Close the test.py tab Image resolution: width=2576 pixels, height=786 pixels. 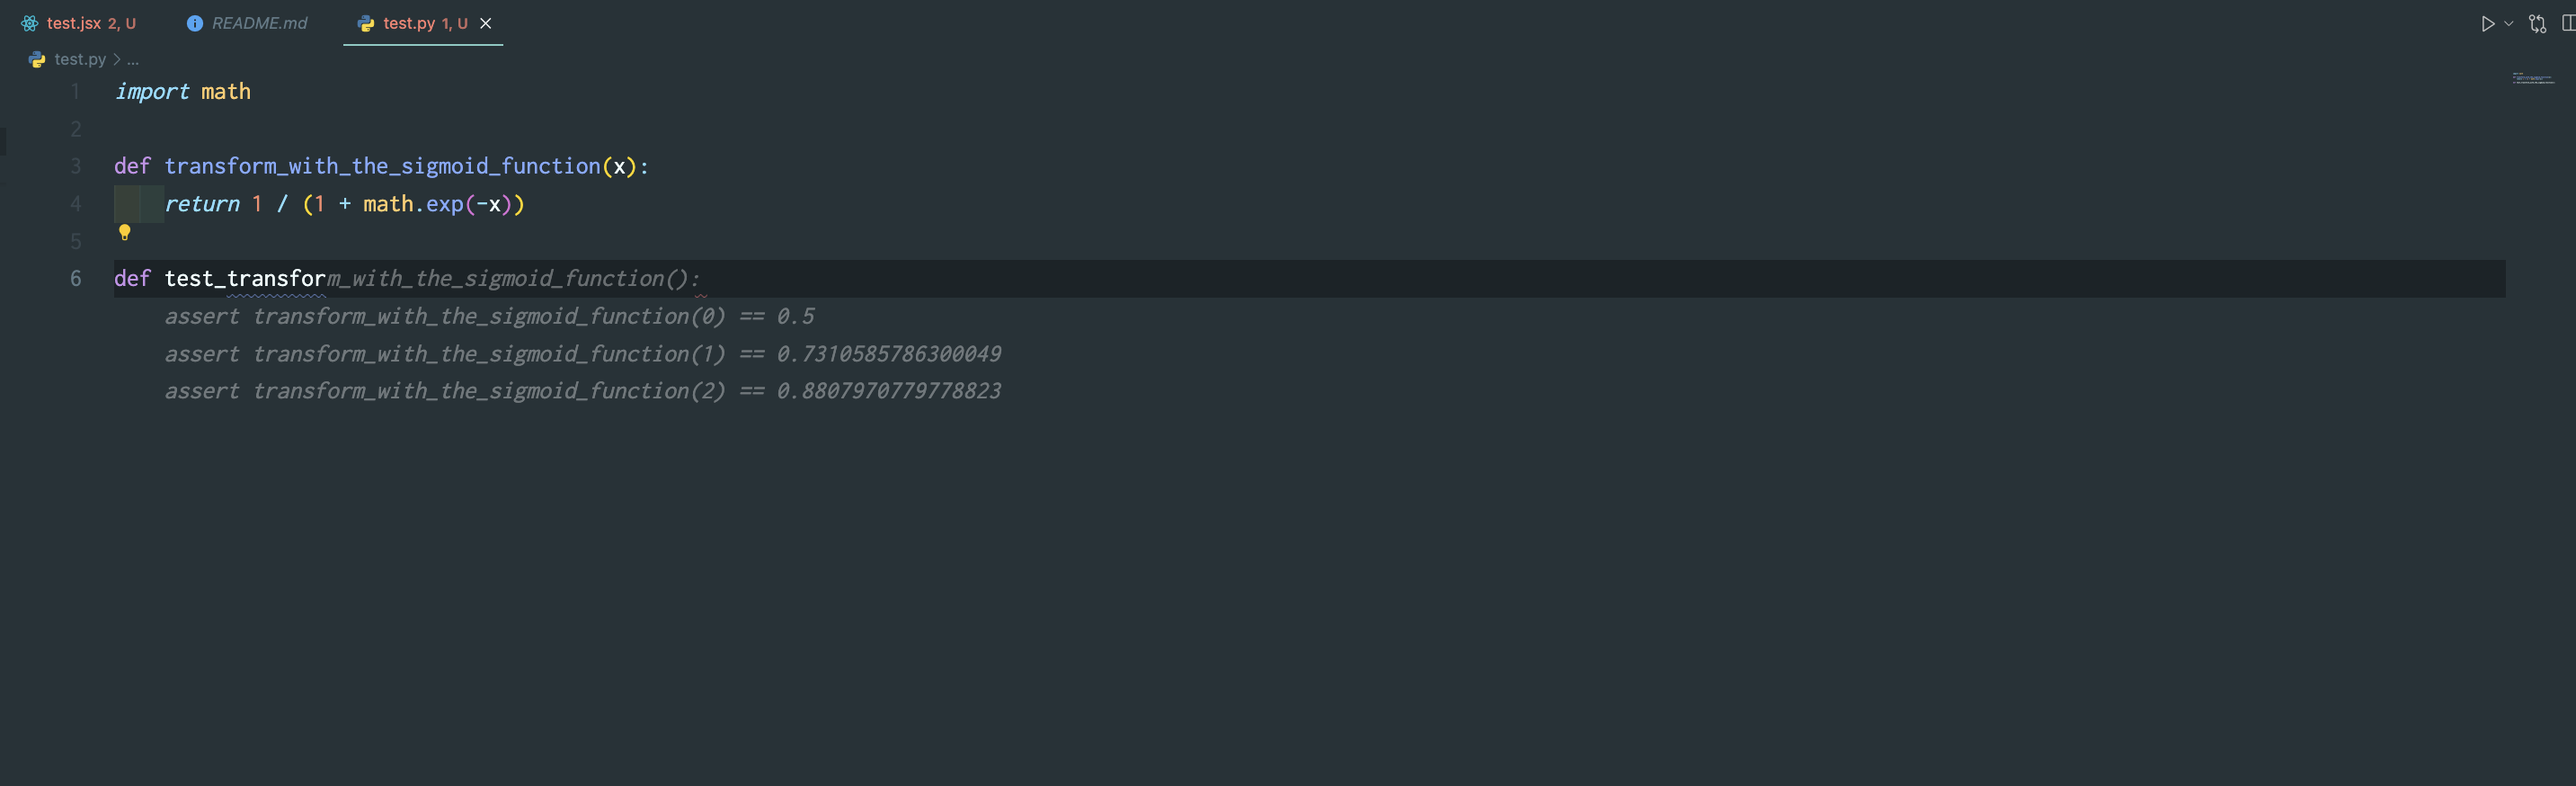[x=486, y=22]
